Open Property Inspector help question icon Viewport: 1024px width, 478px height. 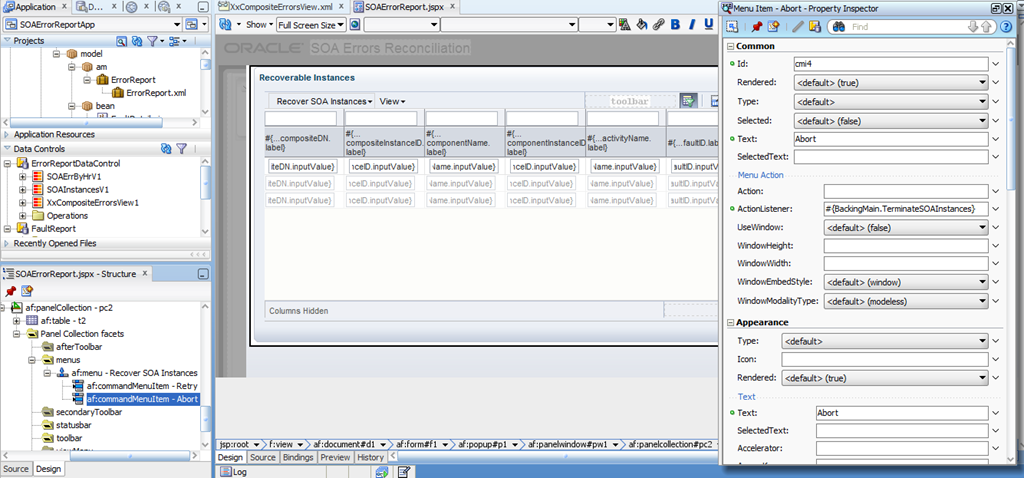click(1004, 27)
